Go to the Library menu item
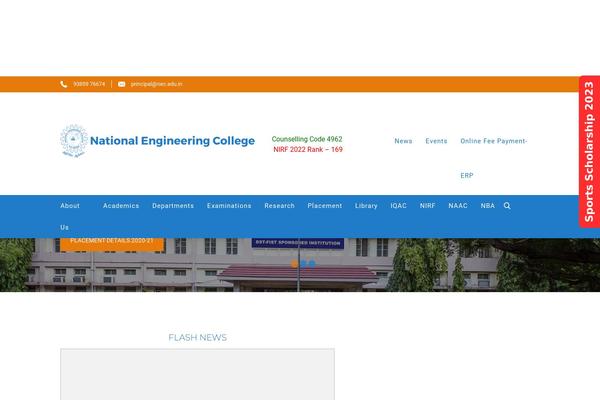The image size is (600, 400). tap(366, 206)
